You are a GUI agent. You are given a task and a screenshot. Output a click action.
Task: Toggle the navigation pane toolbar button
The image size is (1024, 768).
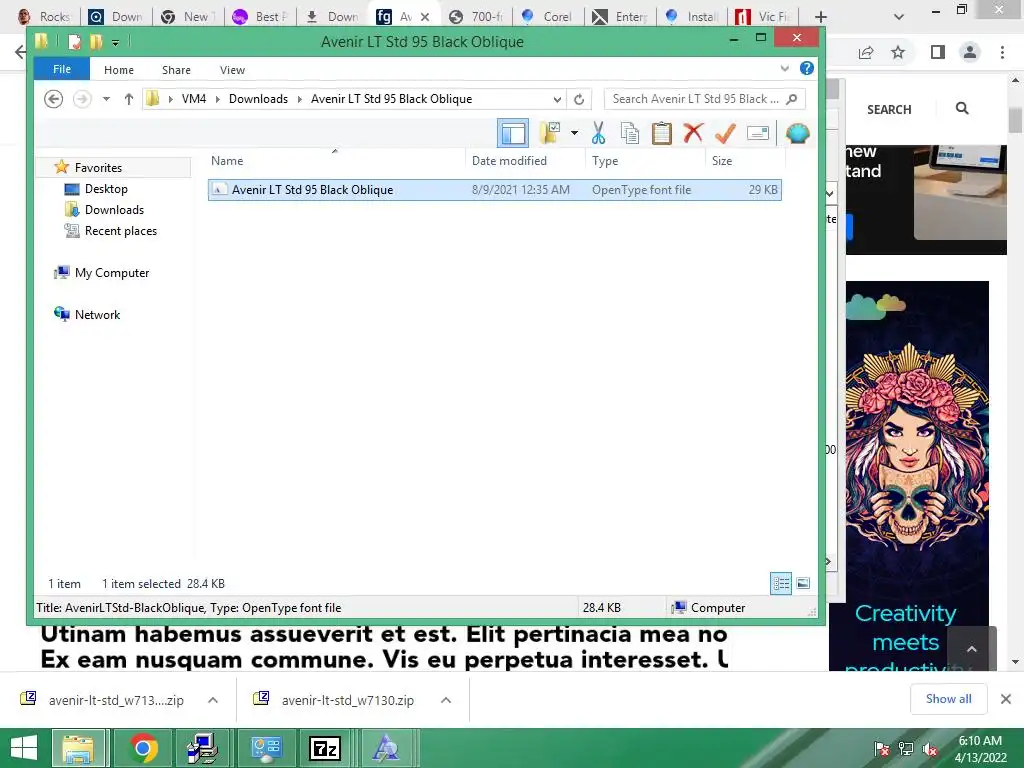513,133
